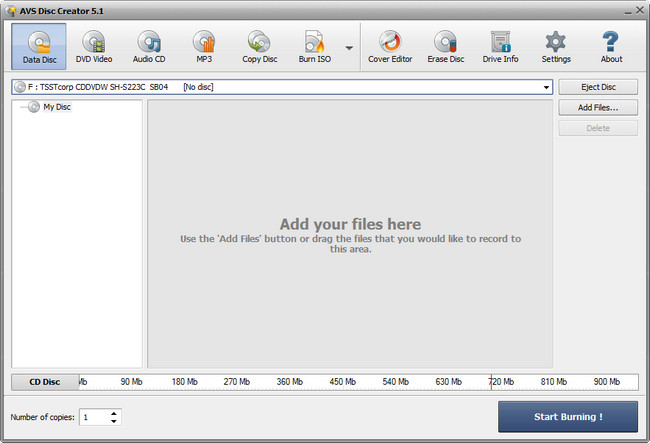Open the Erase Disc function
This screenshot has height=443, width=650.
(x=445, y=47)
